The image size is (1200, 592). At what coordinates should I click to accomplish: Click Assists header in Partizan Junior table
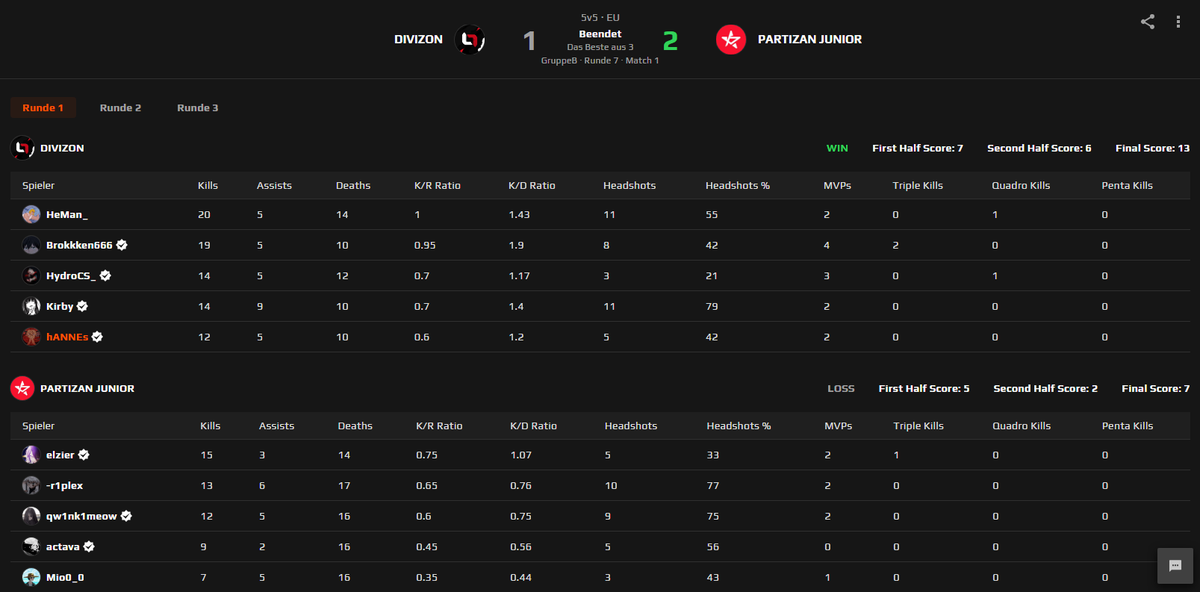[x=276, y=426]
